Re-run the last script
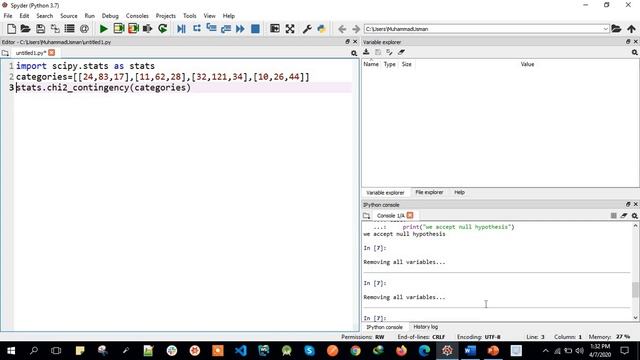This screenshot has height=360, width=640. click(162, 29)
